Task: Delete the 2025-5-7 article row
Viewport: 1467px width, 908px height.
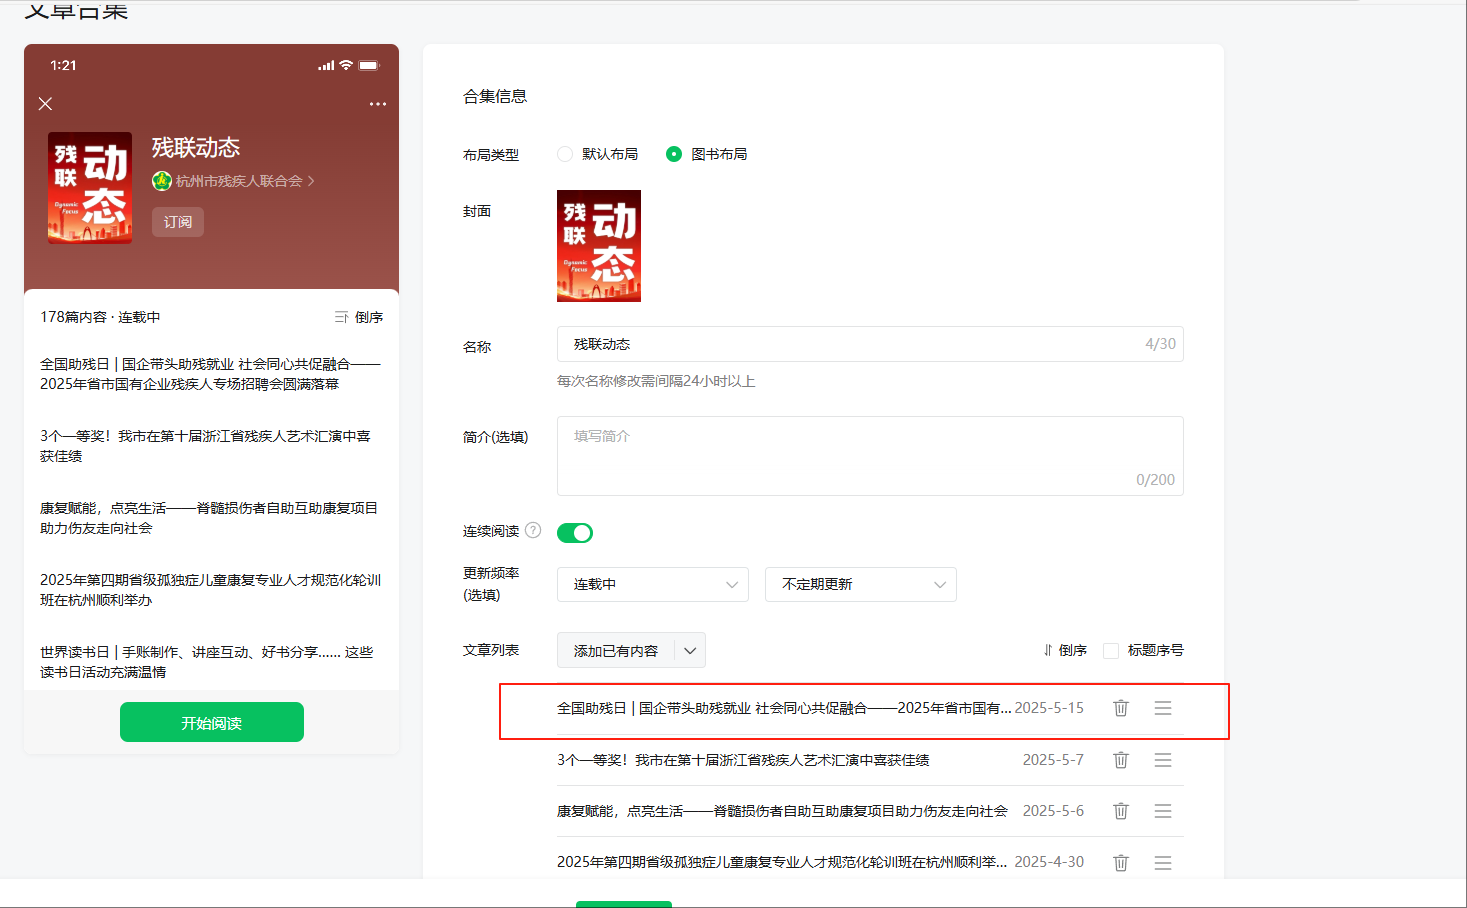Action: (1121, 760)
